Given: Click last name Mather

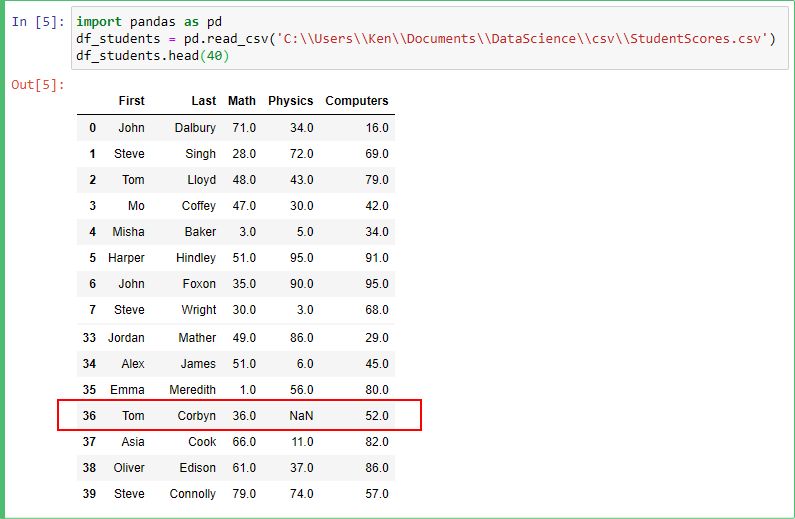Looking at the screenshot, I should (x=197, y=338).
